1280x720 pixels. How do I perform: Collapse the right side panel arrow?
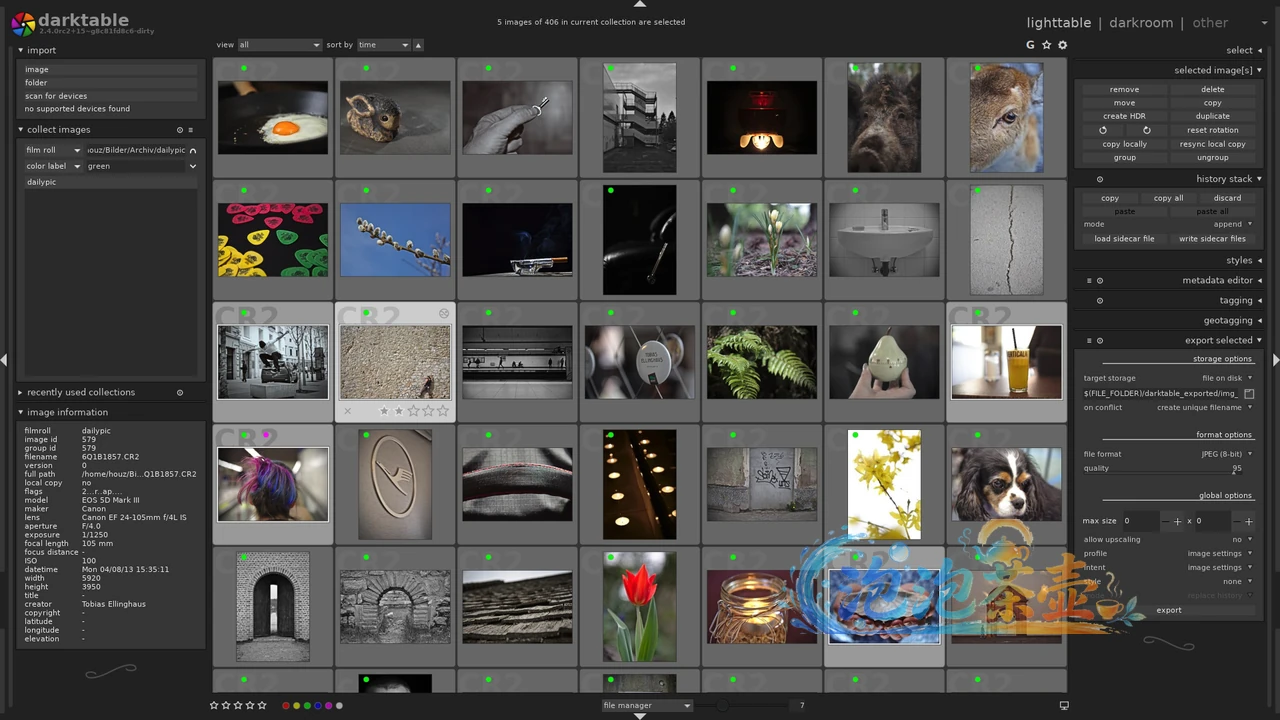(x=1276, y=360)
